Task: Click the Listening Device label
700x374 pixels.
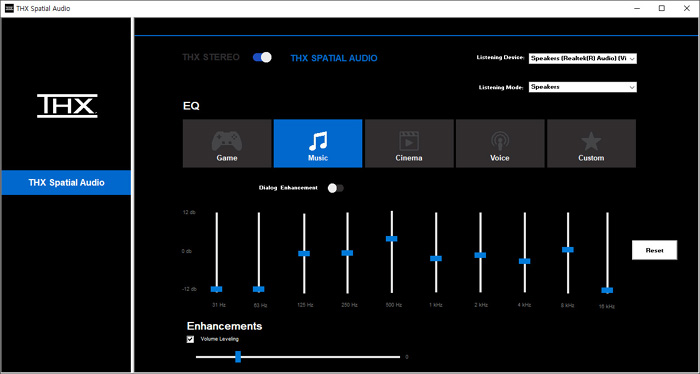Action: pyautogui.click(x=500, y=58)
